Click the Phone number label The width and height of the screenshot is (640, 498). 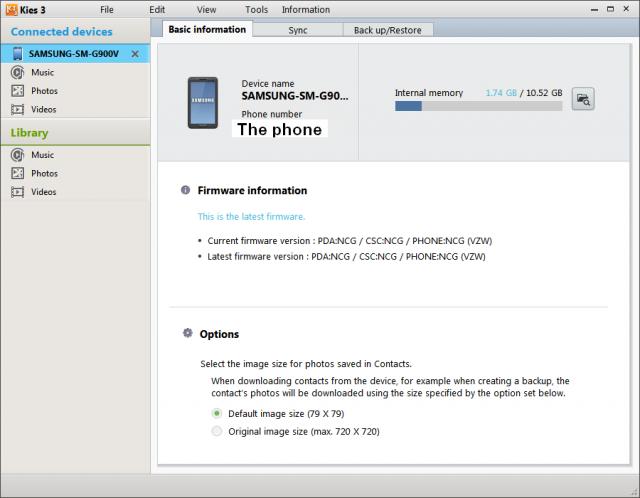click(x=271, y=114)
